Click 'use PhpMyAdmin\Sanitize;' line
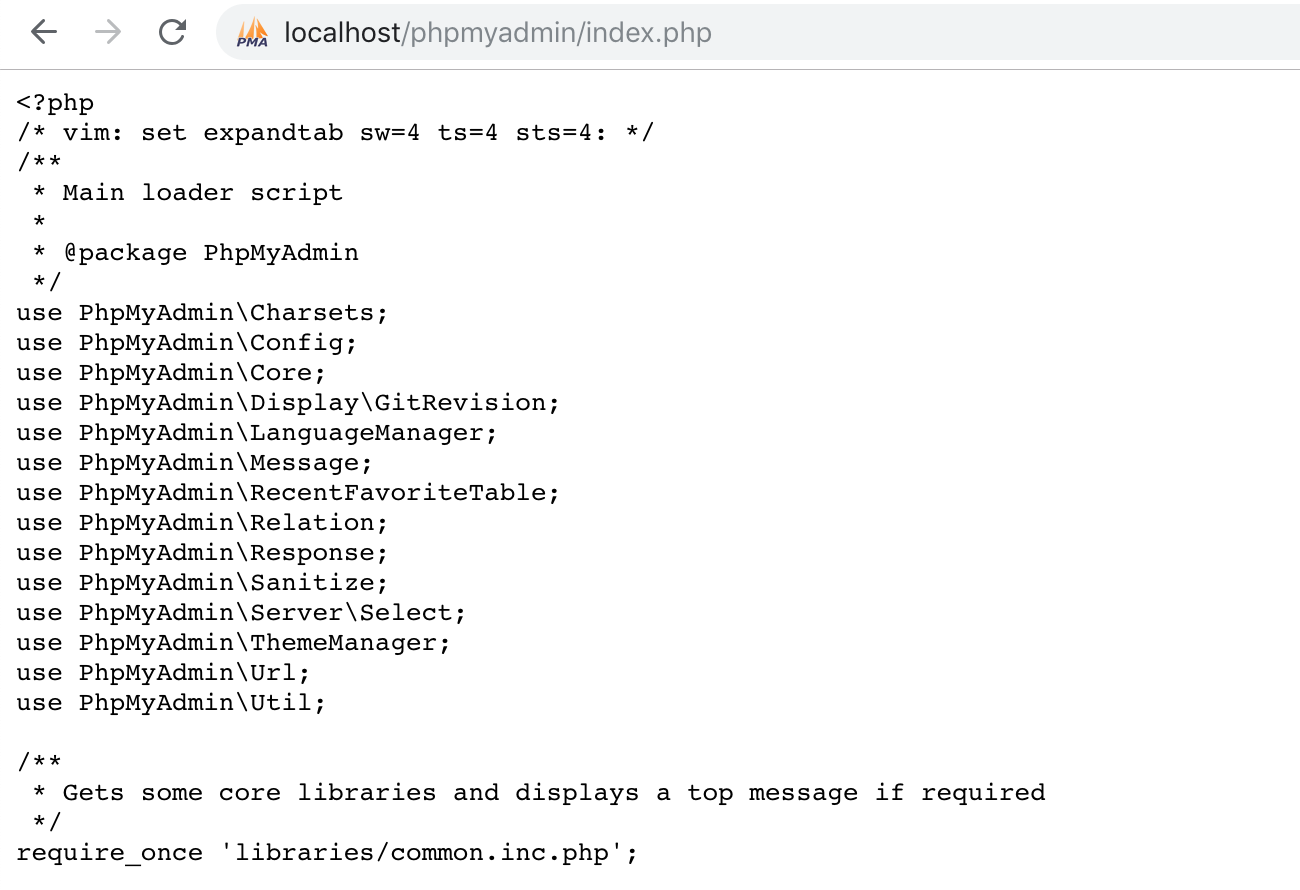The height and width of the screenshot is (890, 1300). click(202, 583)
